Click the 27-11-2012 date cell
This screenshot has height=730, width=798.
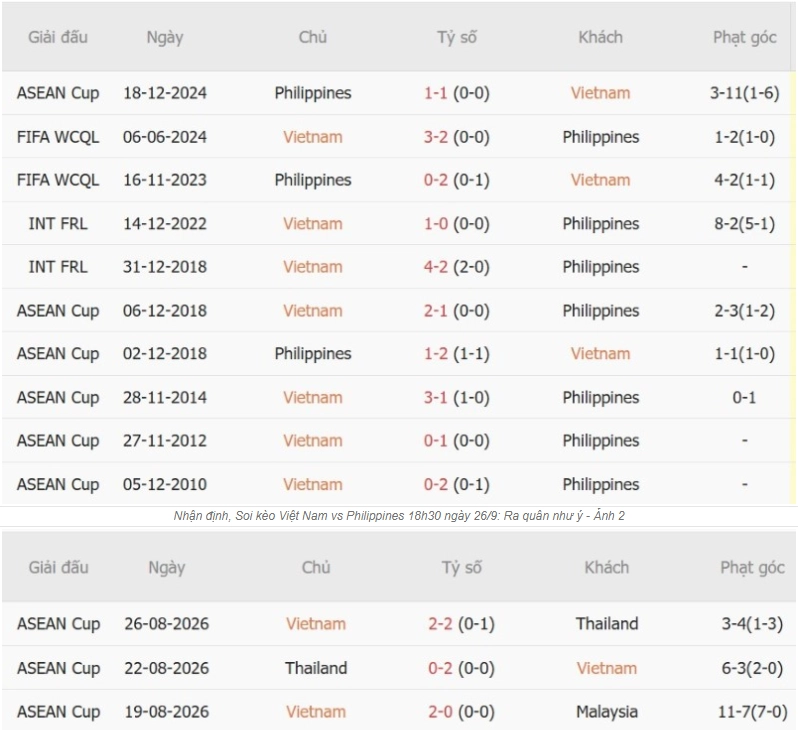point(165,441)
